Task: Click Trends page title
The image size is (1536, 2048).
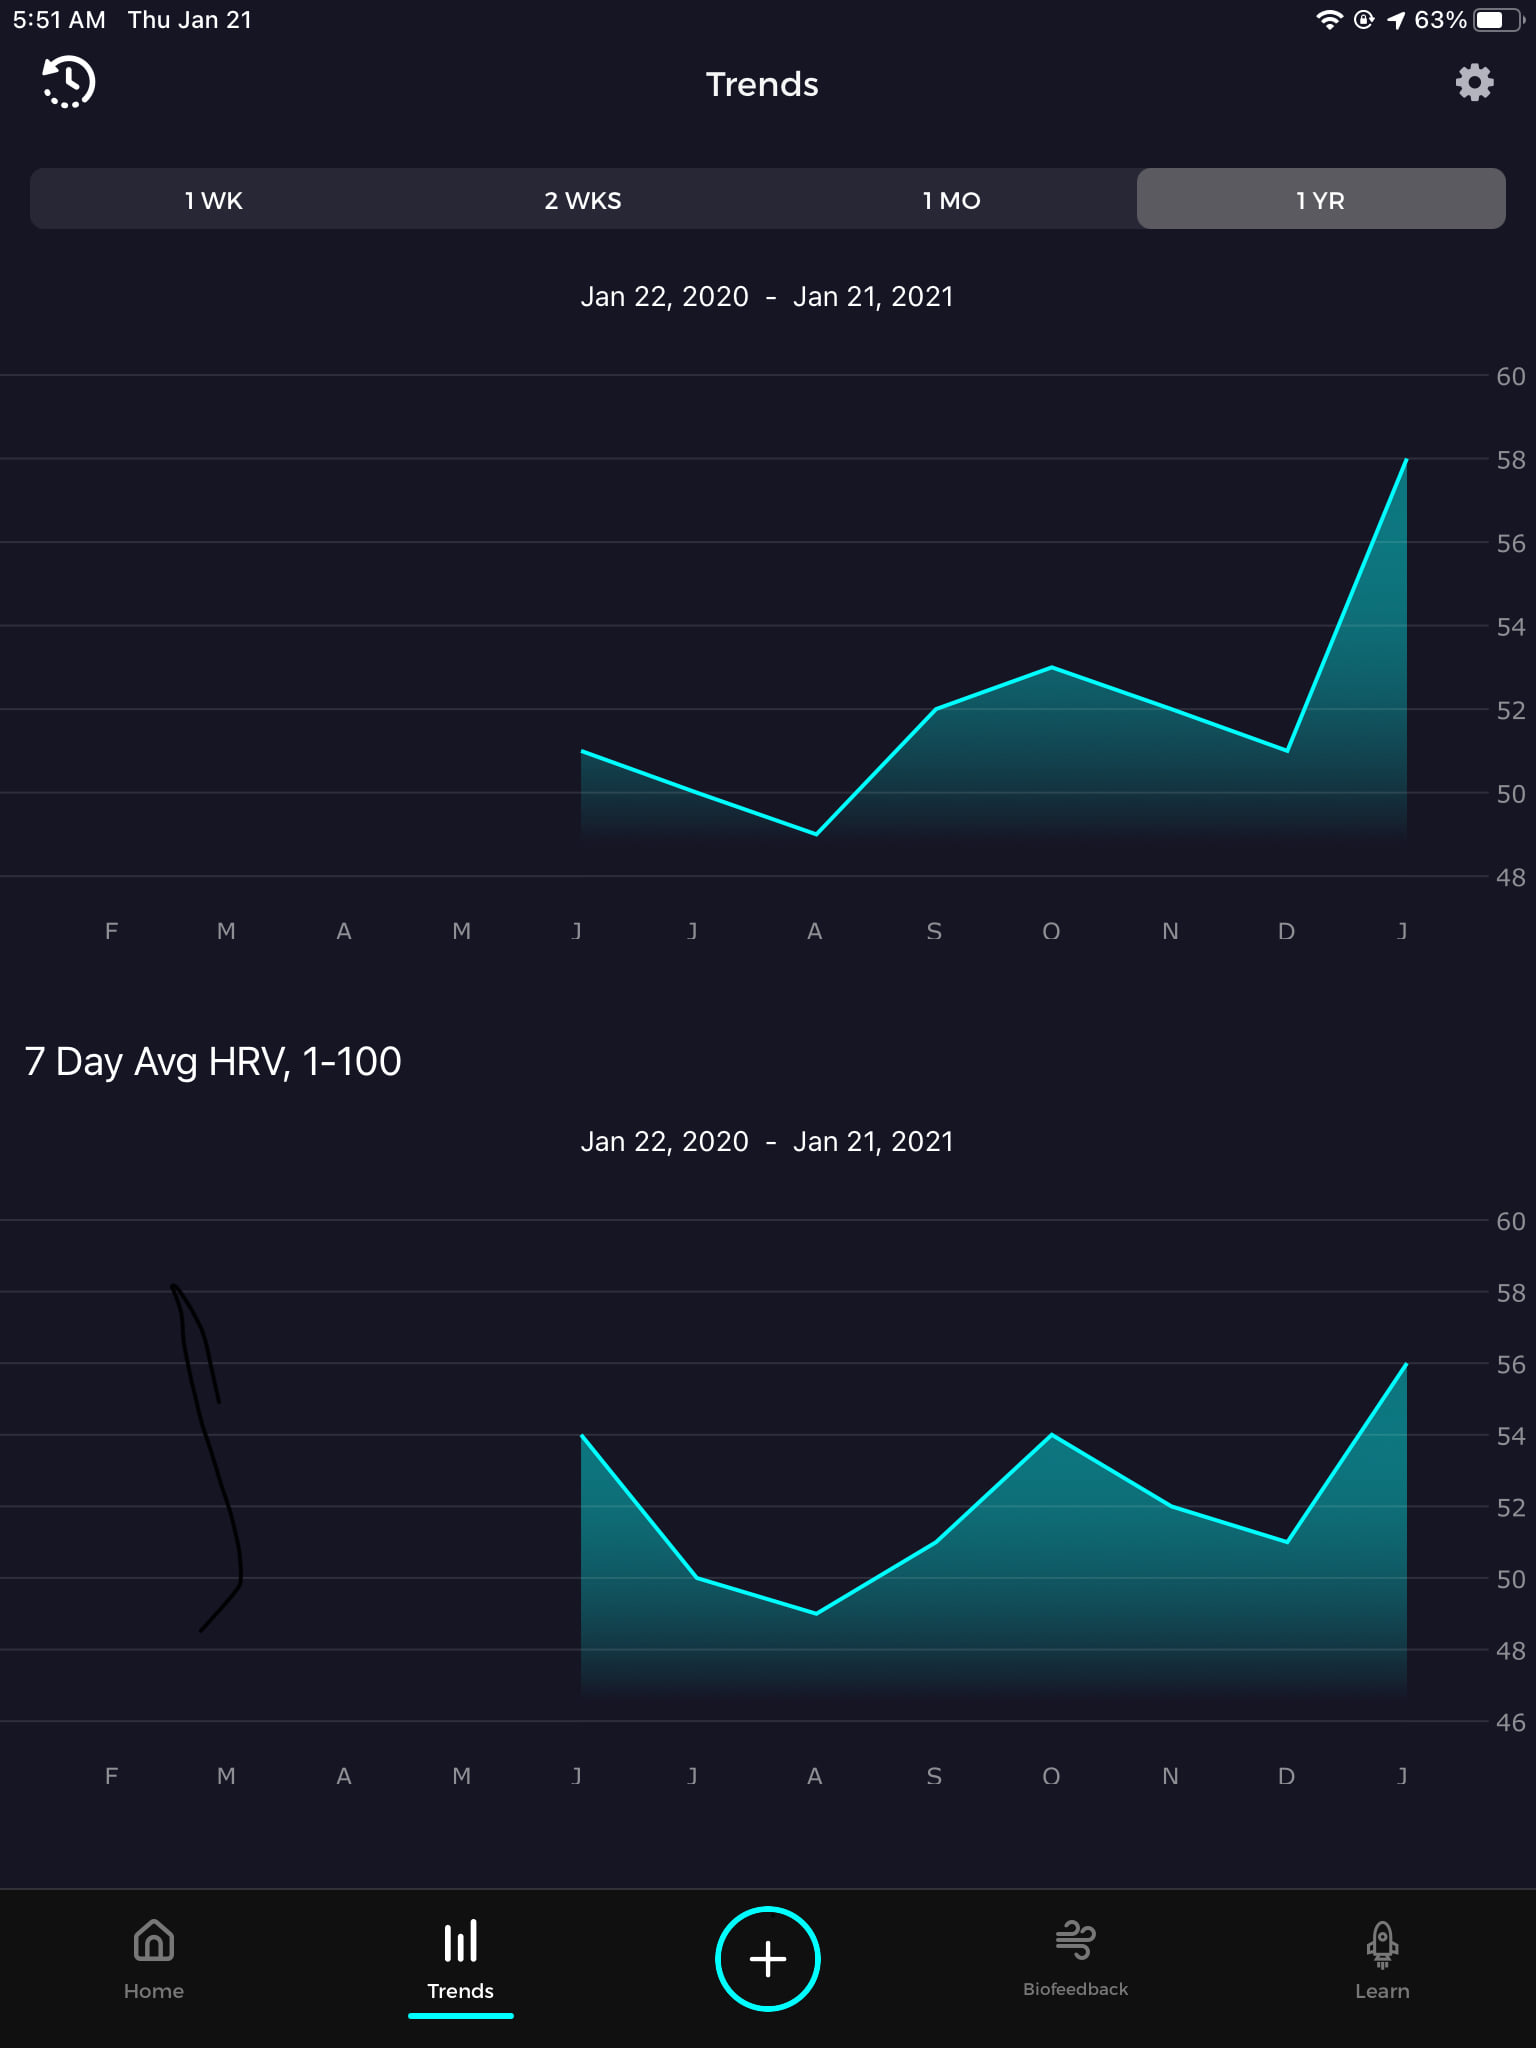Action: [762, 84]
